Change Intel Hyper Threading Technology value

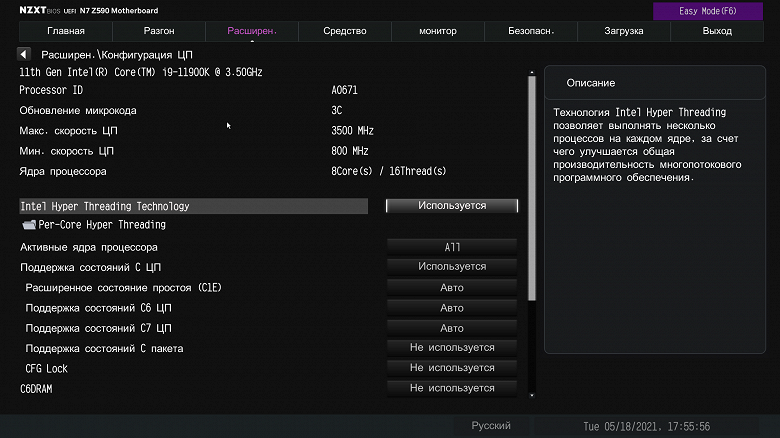[452, 206]
